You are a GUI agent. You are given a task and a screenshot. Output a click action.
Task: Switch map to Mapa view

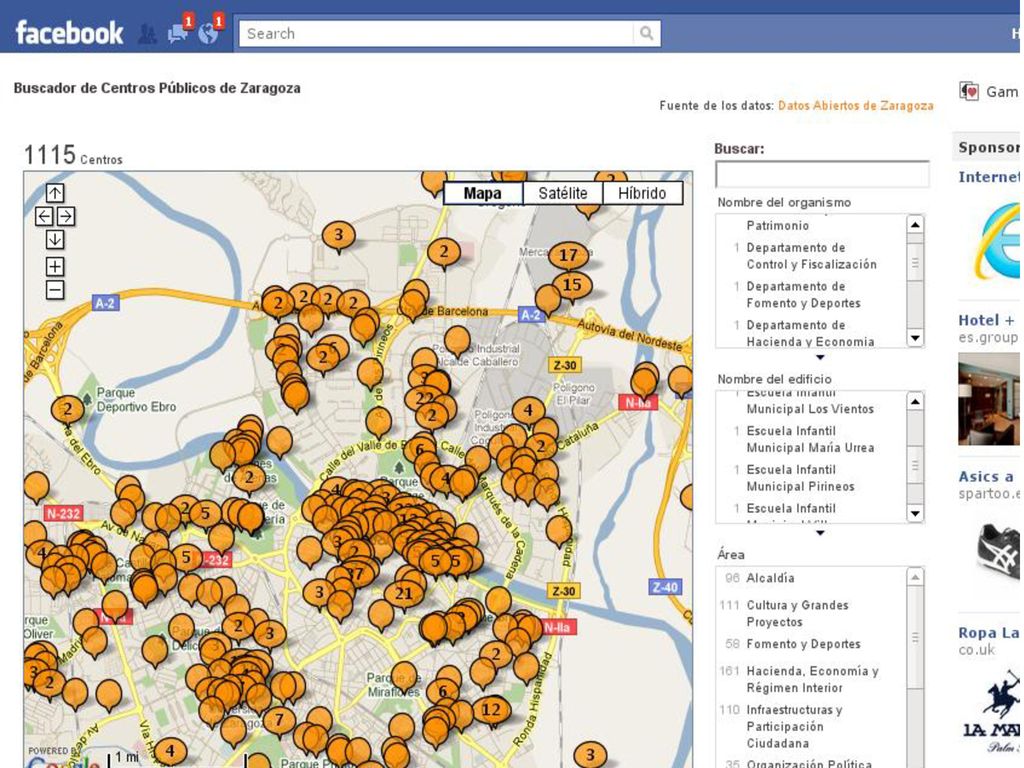483,193
